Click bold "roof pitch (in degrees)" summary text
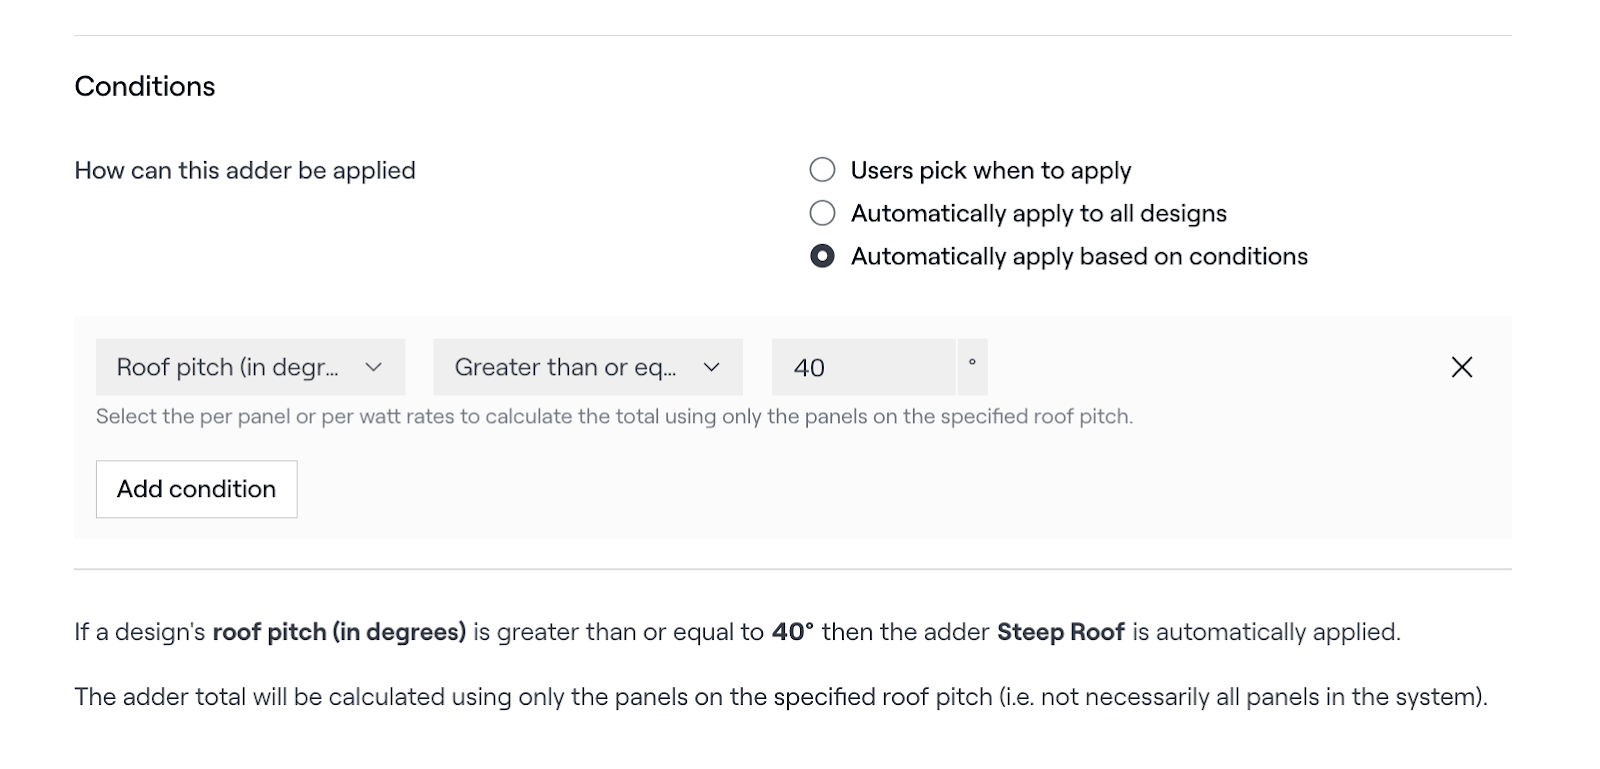 point(339,632)
